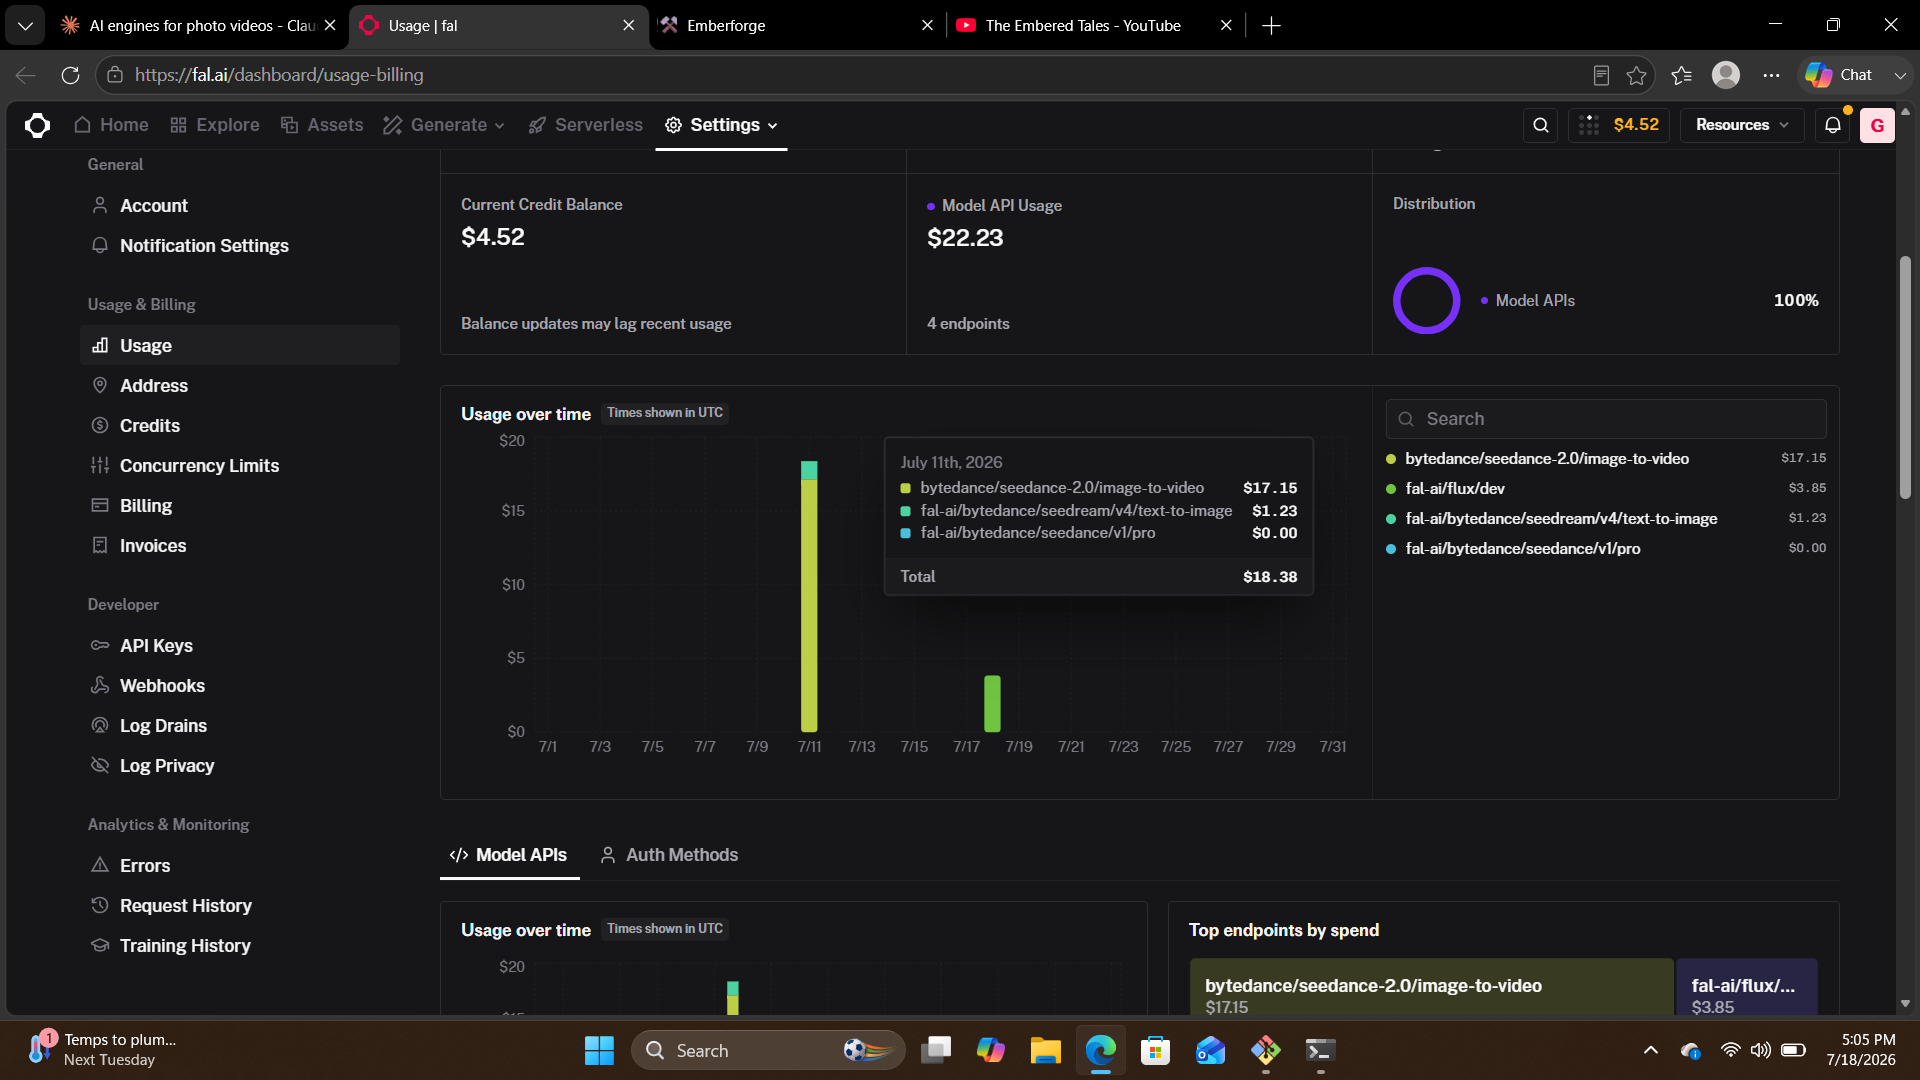This screenshot has width=1920, height=1080.
Task: Open File Explorer from the taskbar
Action: point(1045,1050)
